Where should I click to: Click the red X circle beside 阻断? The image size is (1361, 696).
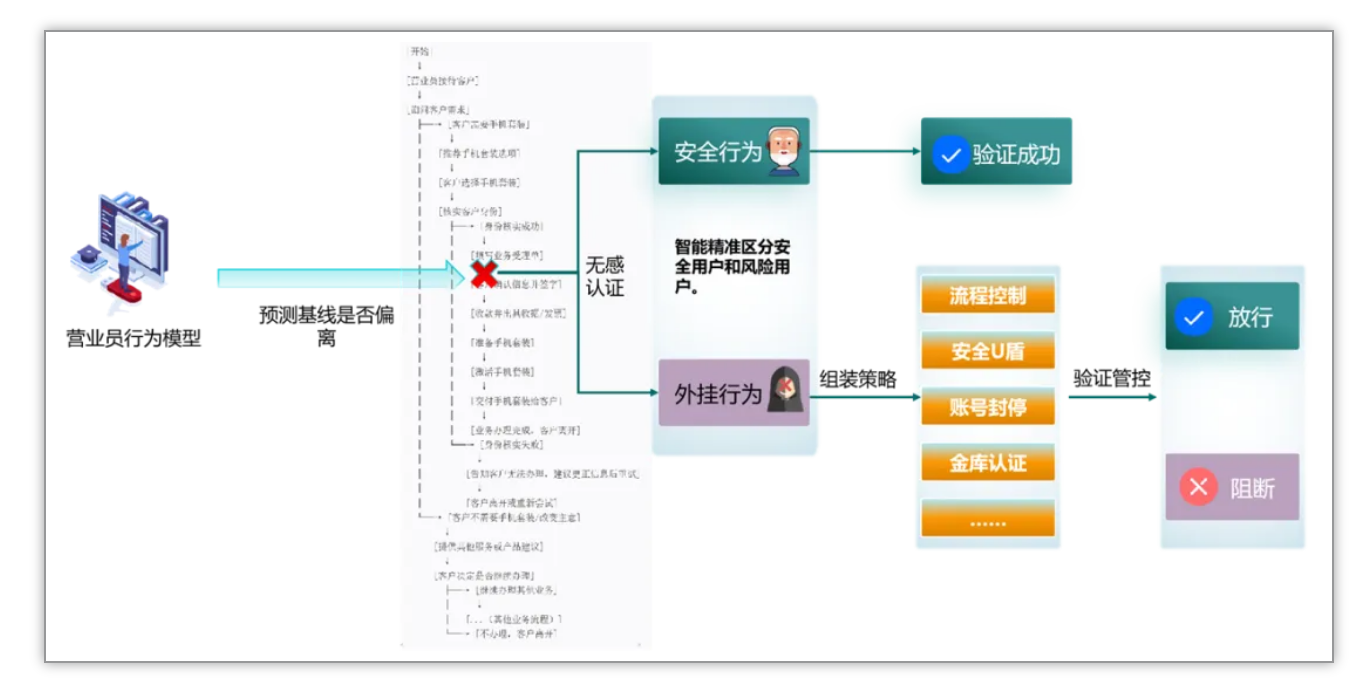click(x=1196, y=487)
